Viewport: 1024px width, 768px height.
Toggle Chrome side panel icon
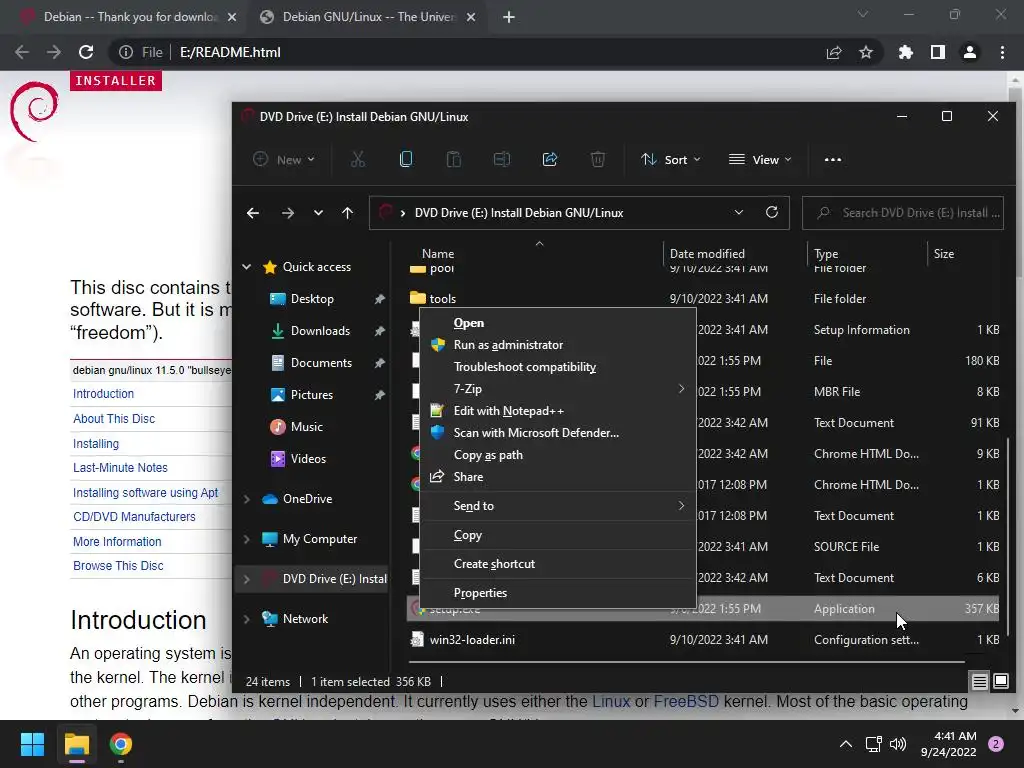[938, 52]
